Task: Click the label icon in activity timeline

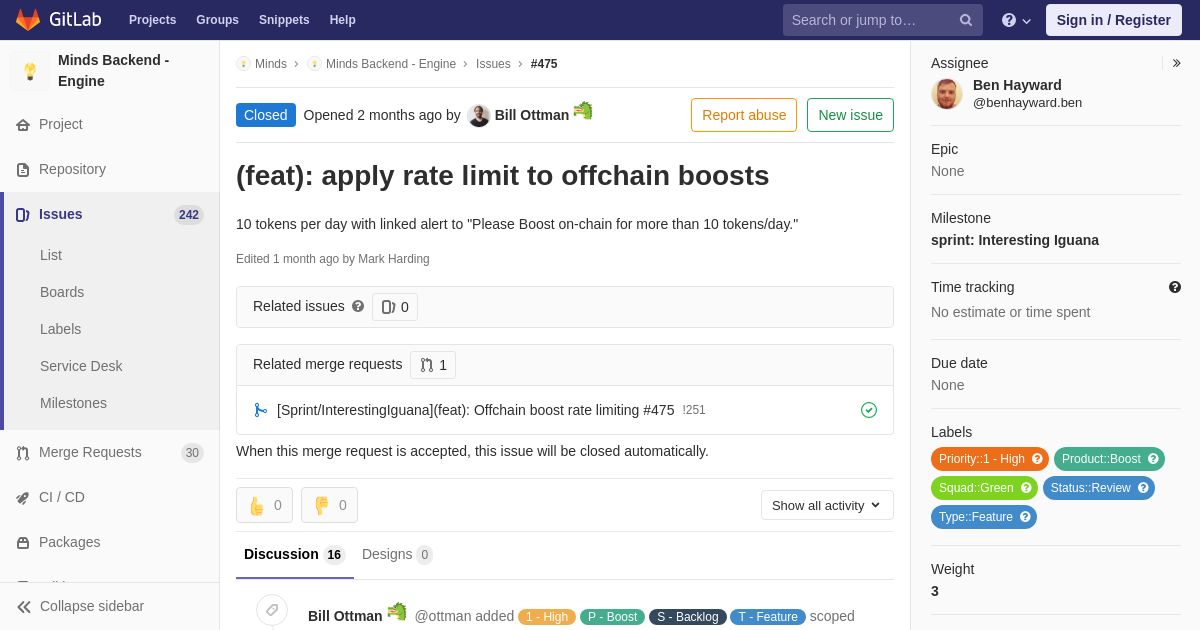Action: point(272,610)
